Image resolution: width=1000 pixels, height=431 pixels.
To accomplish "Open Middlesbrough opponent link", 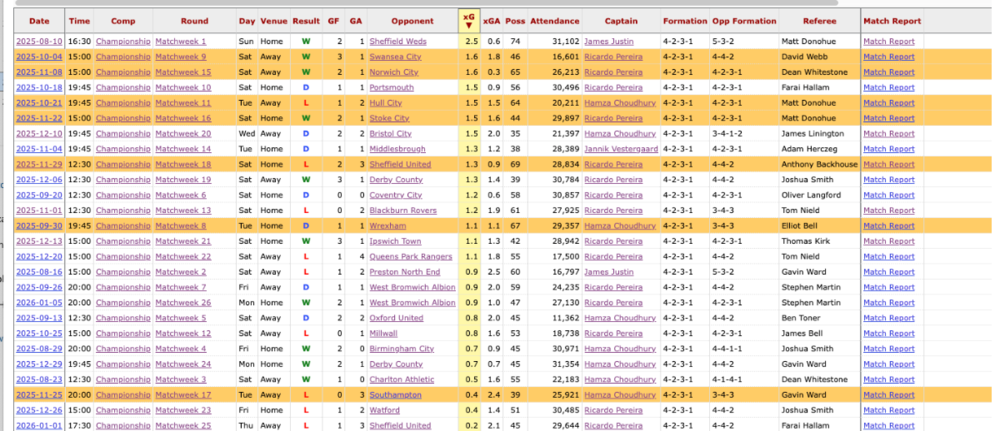I will tap(397, 149).
